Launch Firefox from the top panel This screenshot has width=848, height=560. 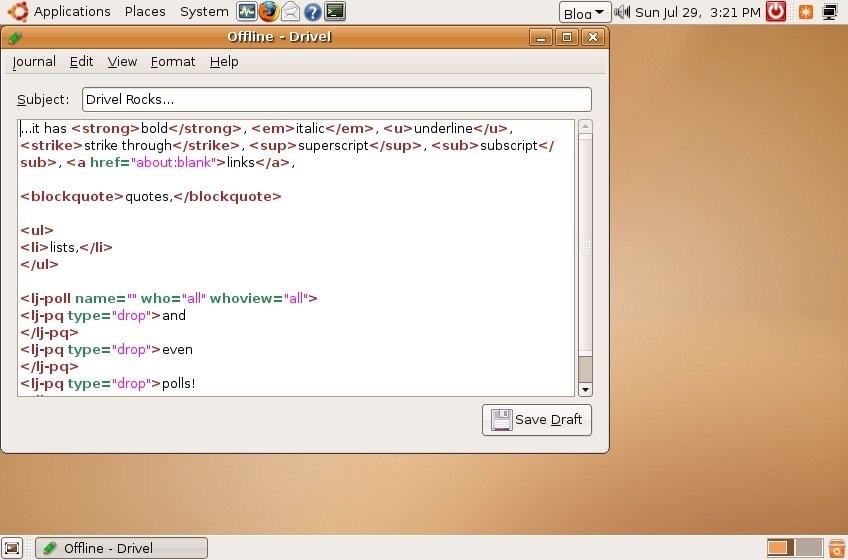click(x=269, y=11)
